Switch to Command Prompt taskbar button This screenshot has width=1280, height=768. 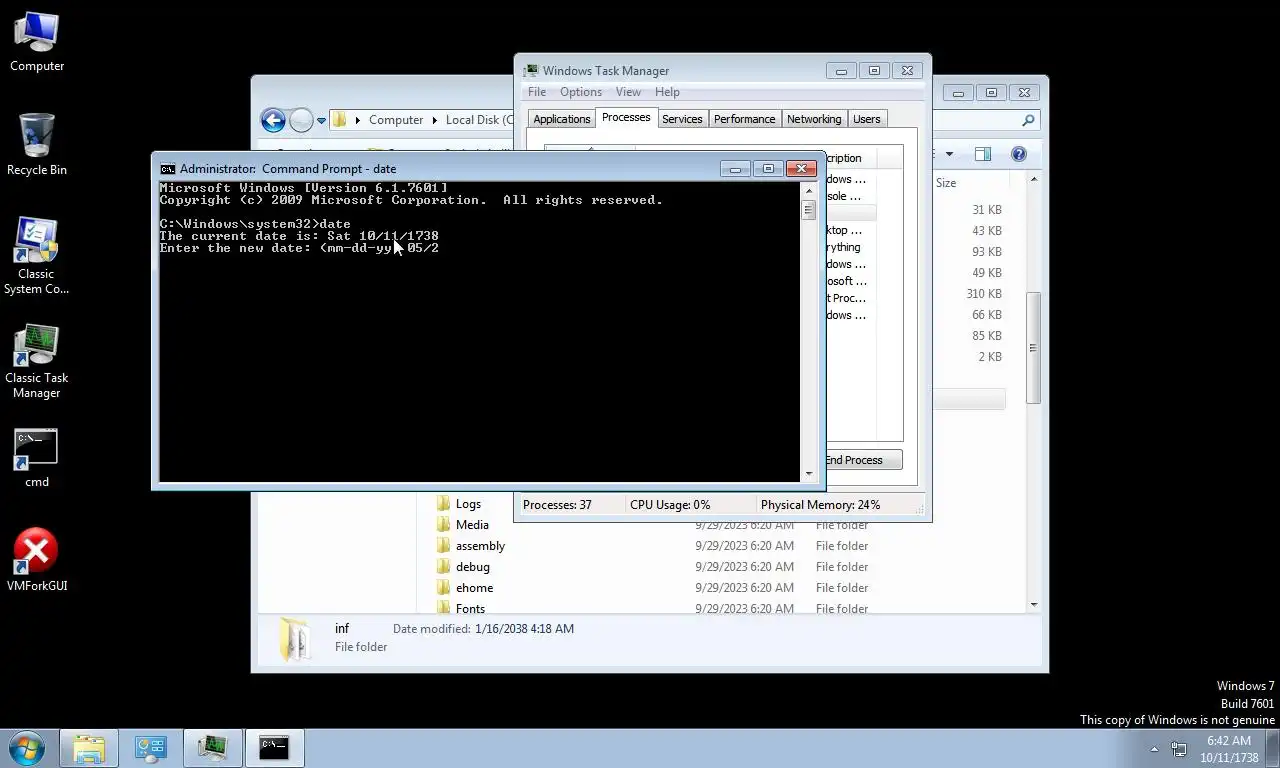pos(274,747)
